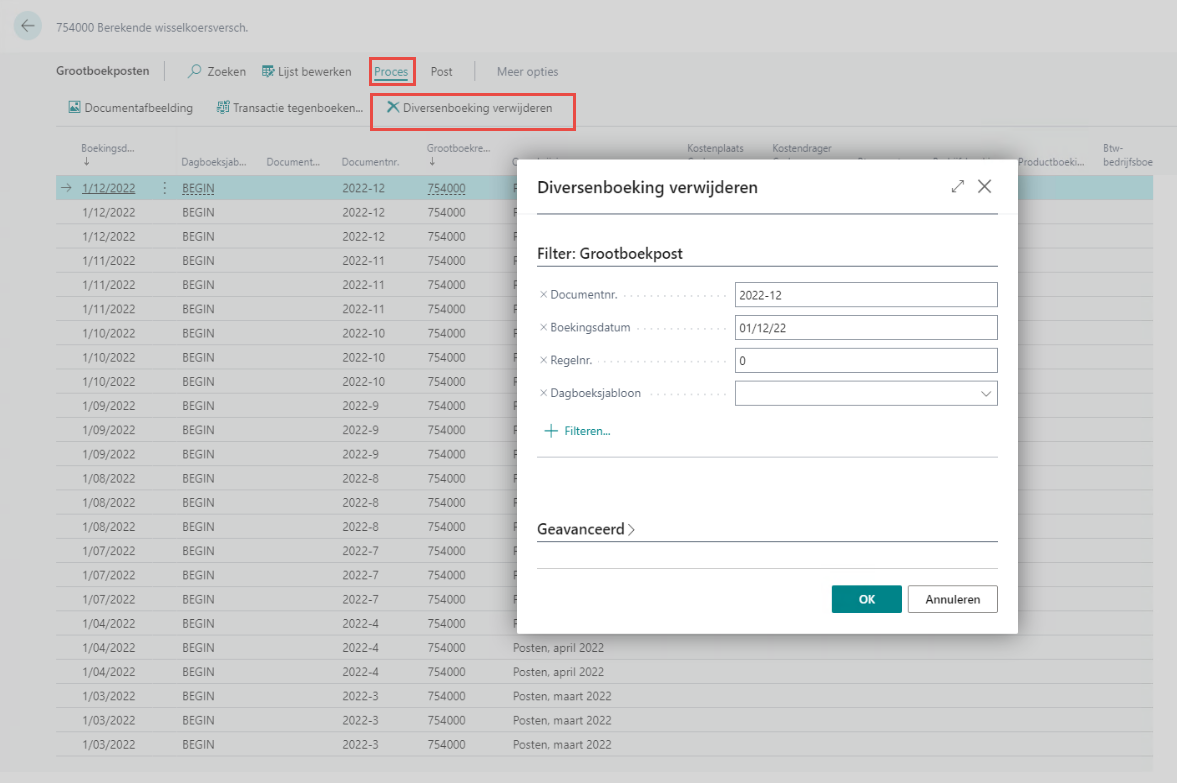The width and height of the screenshot is (1177, 783).
Task: Click the Zoeken search icon
Action: click(195, 72)
